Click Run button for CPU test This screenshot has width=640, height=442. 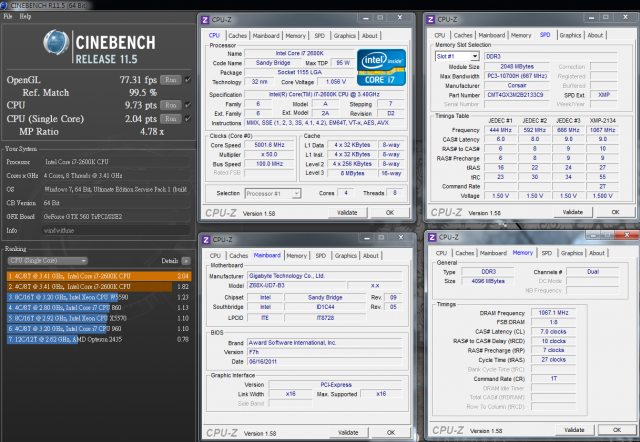tap(171, 105)
